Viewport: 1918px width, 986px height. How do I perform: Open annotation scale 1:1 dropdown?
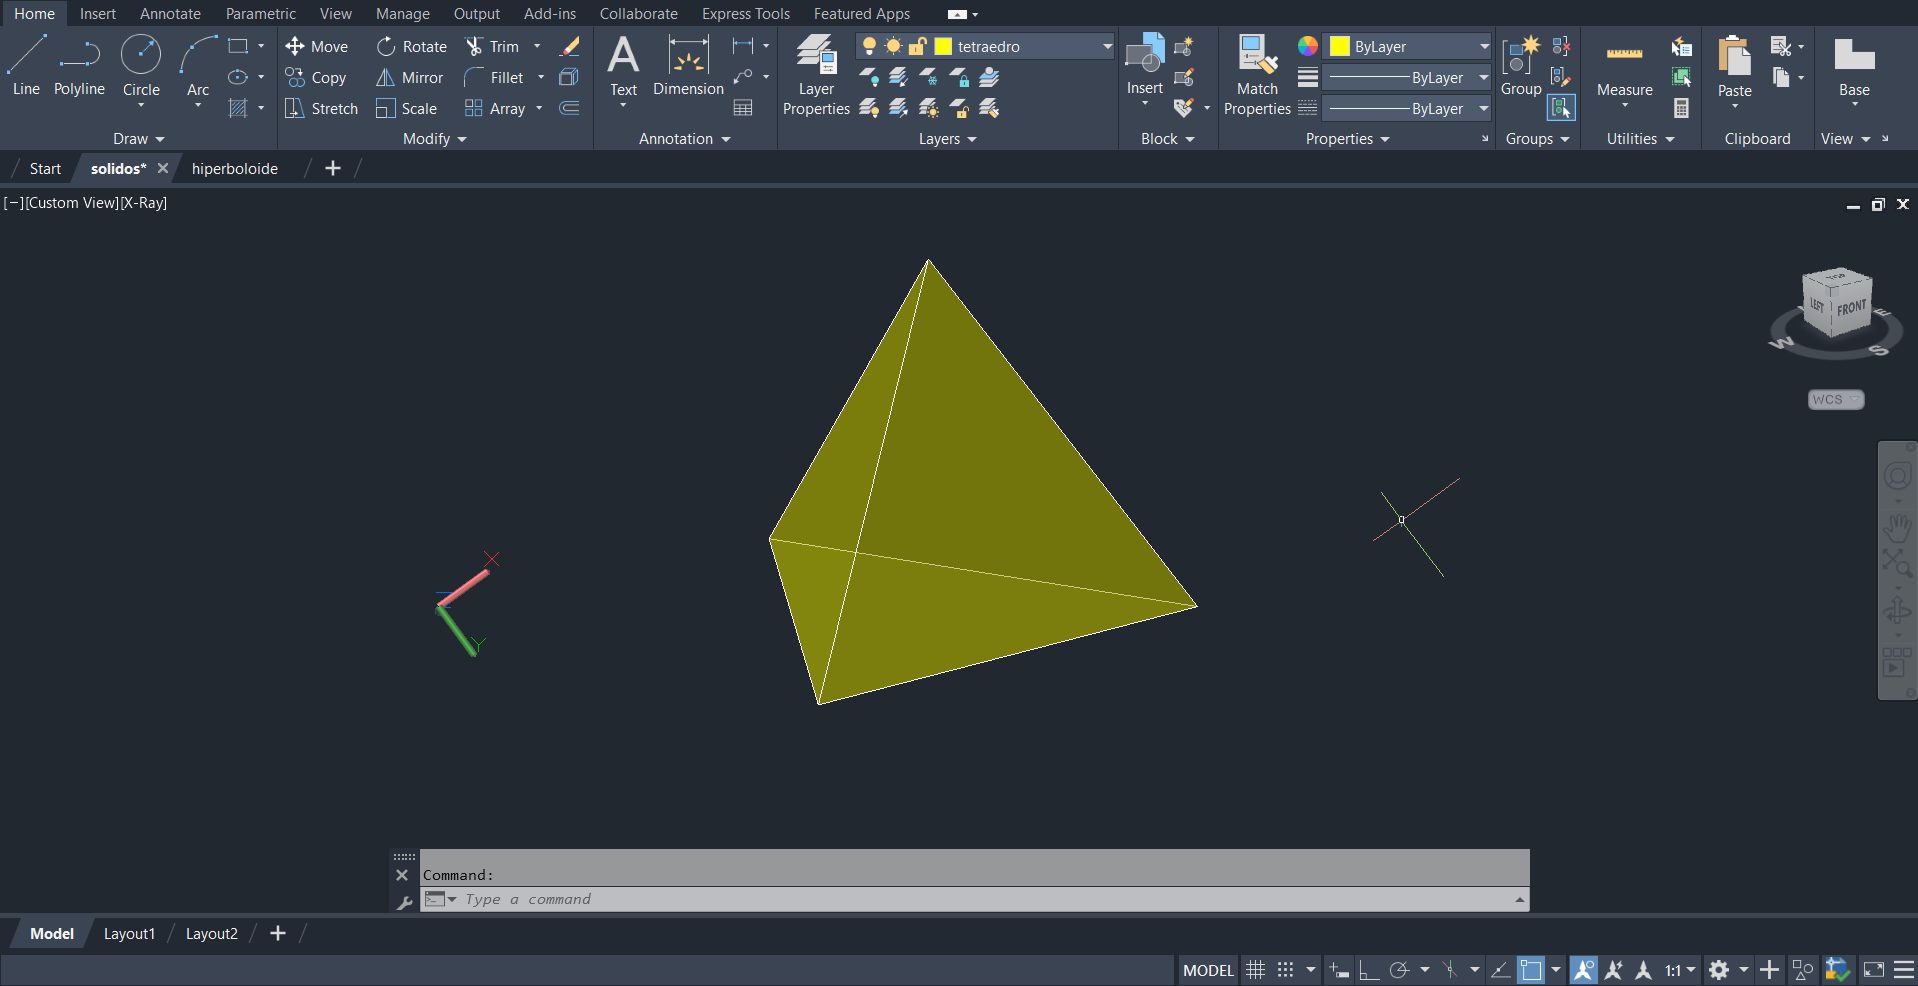1680,970
